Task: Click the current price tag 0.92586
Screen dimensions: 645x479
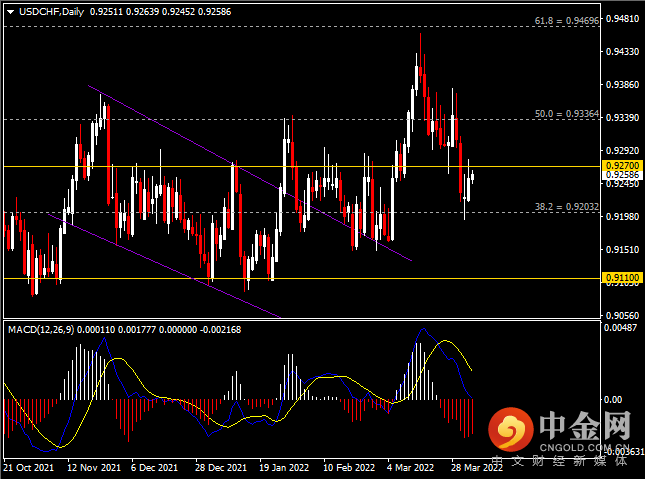Action: click(x=622, y=175)
